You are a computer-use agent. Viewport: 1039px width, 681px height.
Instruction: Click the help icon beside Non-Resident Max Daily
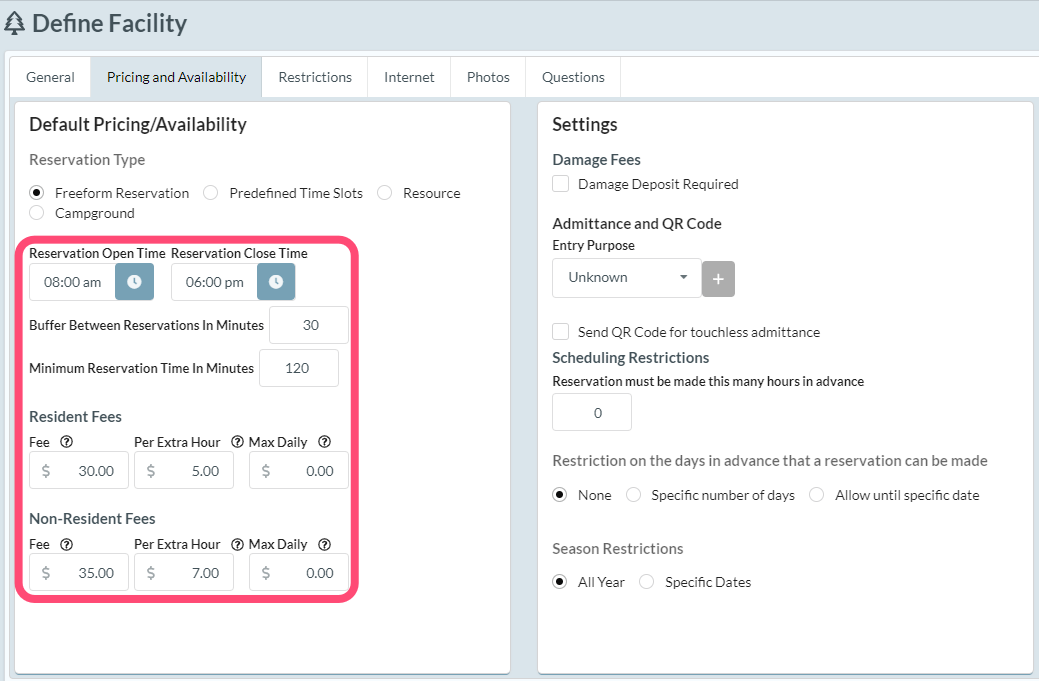click(x=324, y=544)
